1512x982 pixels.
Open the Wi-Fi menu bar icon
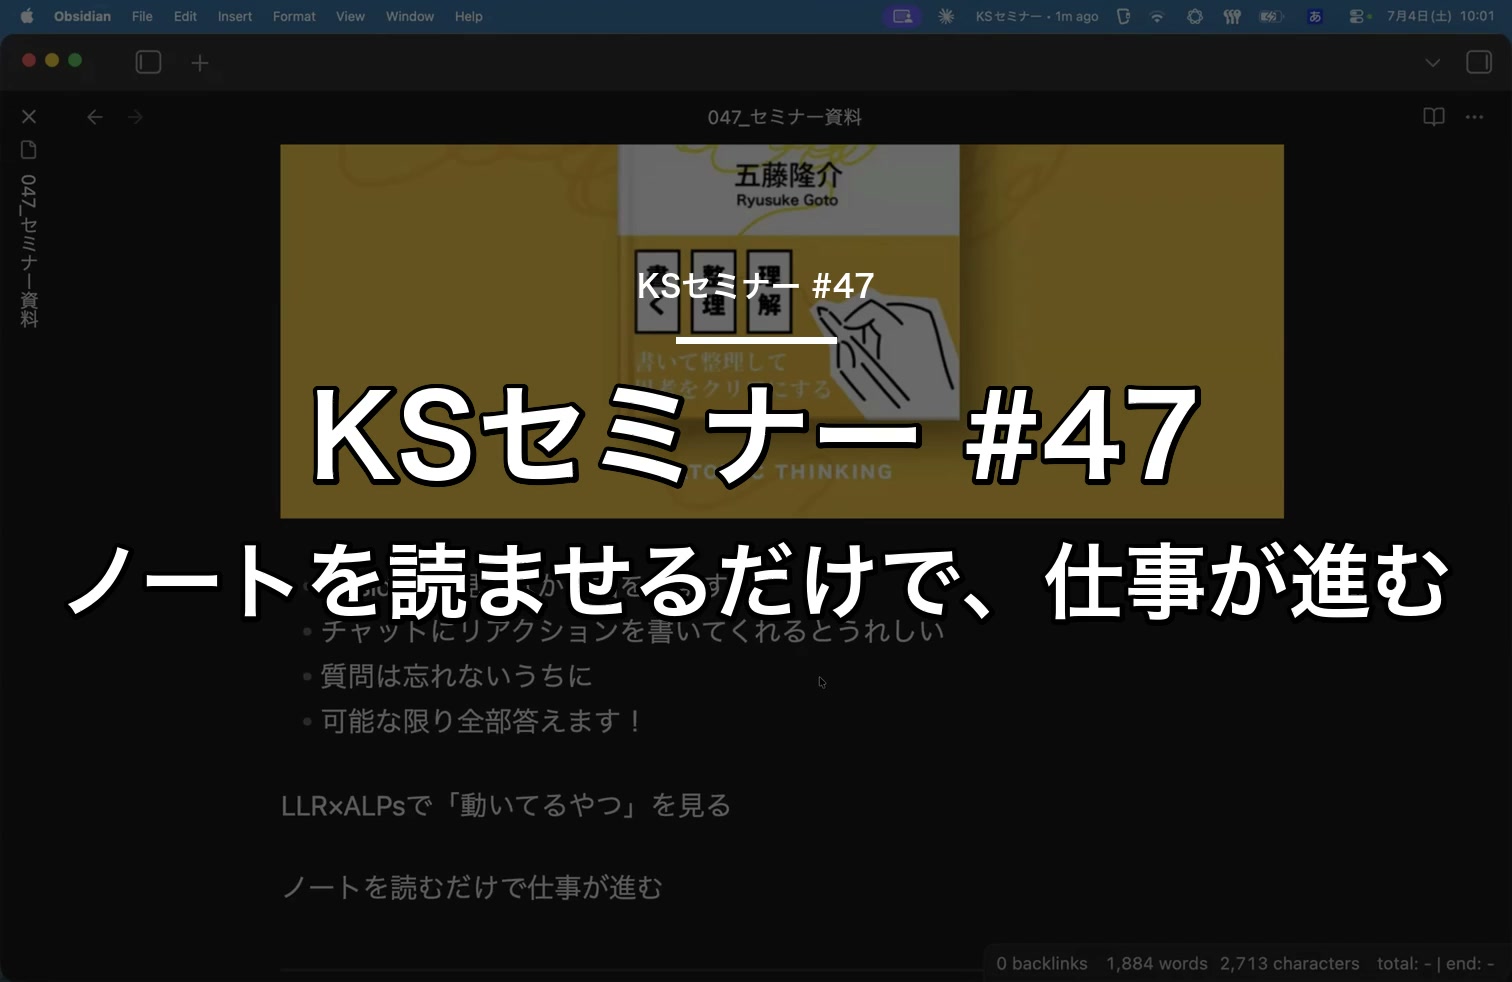tap(1157, 16)
